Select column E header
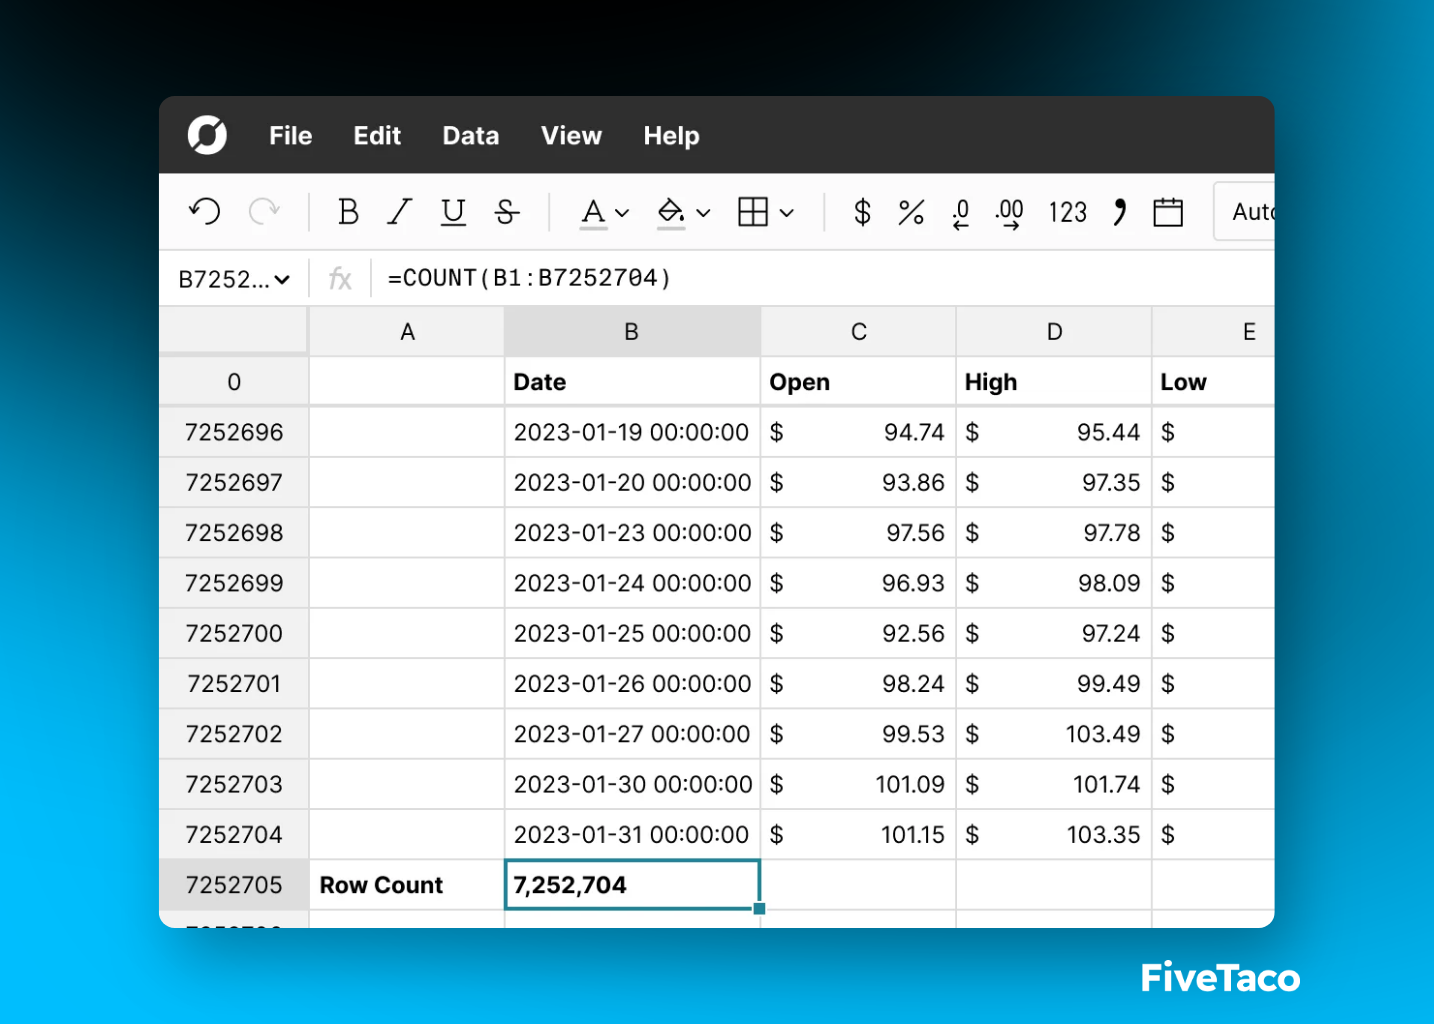The image size is (1434, 1024). click(x=1214, y=332)
